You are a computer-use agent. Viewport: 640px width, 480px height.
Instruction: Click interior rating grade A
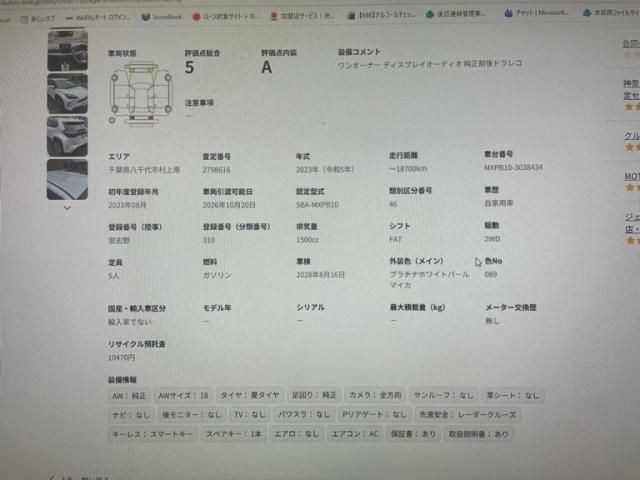coord(266,67)
